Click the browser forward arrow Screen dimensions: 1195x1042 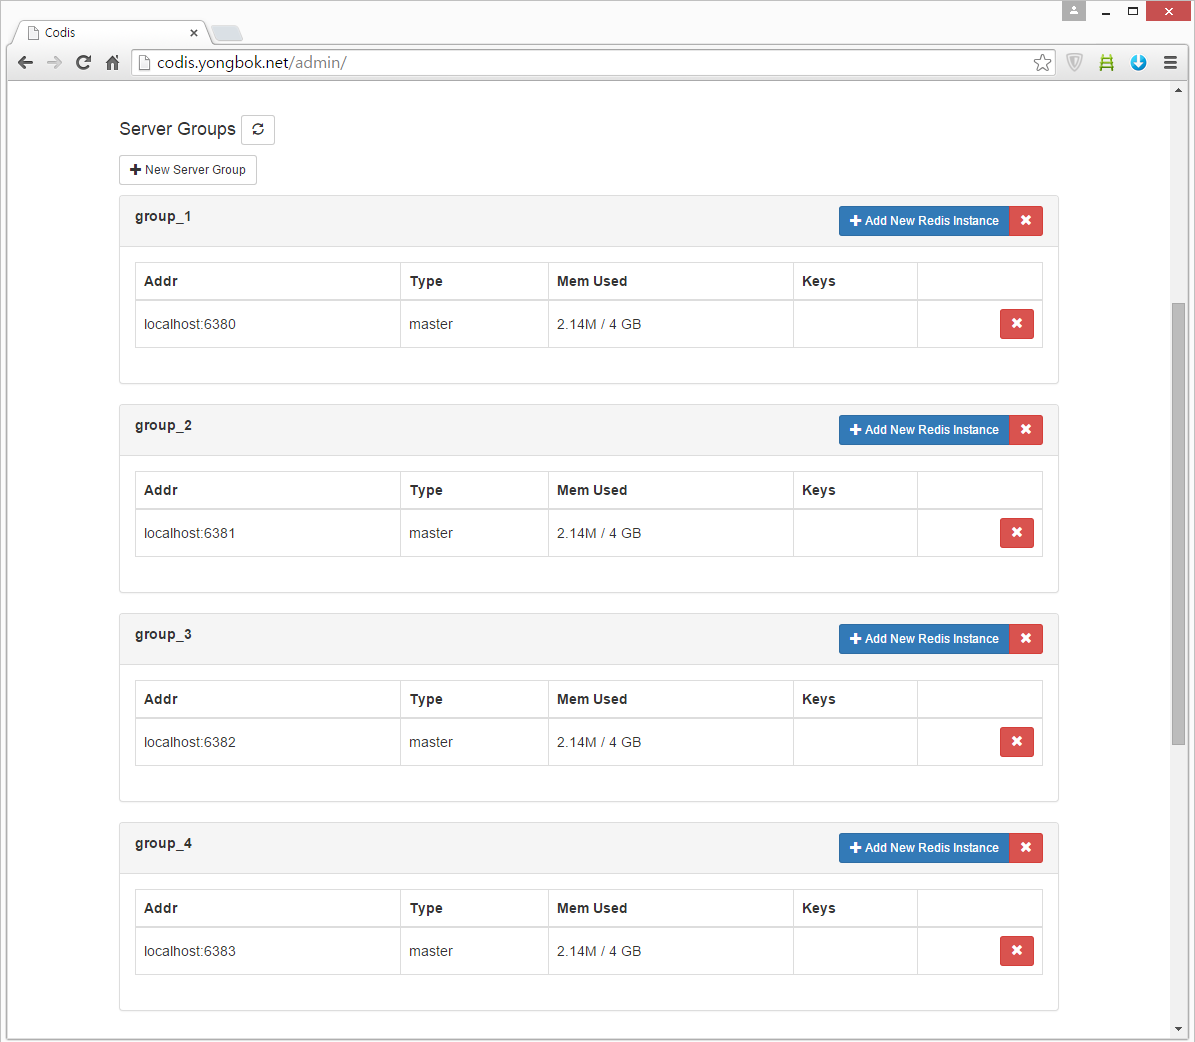point(54,63)
